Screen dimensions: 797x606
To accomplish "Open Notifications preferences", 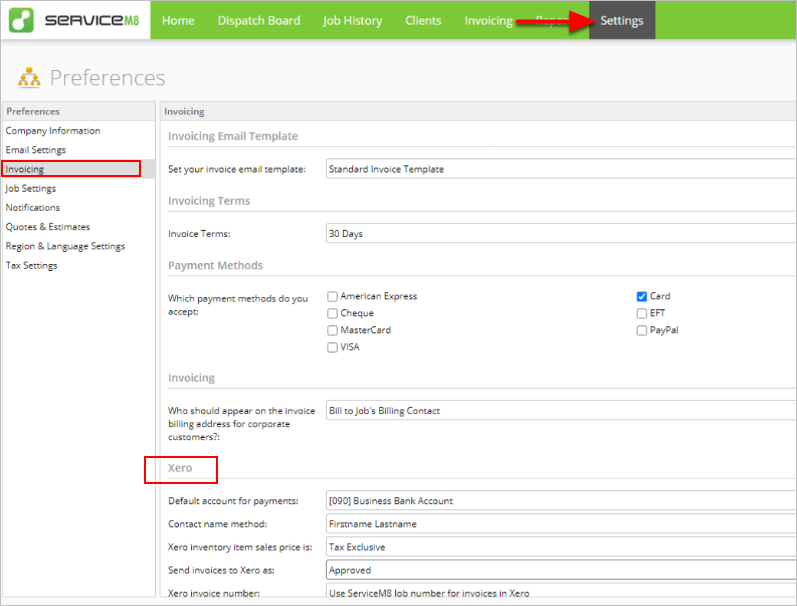I will (x=33, y=207).
